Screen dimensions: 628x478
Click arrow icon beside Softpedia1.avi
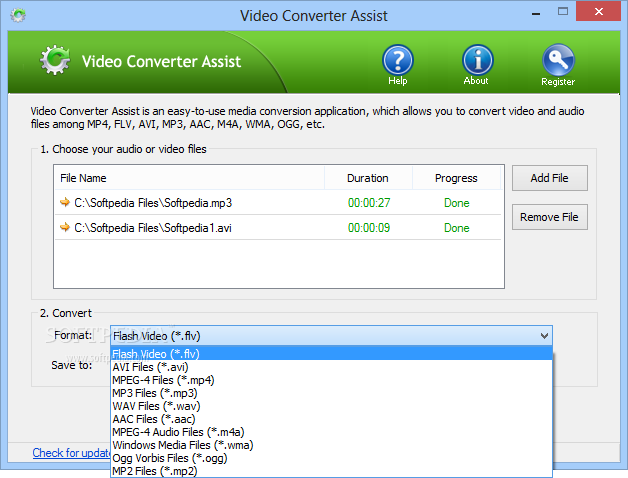tap(64, 228)
